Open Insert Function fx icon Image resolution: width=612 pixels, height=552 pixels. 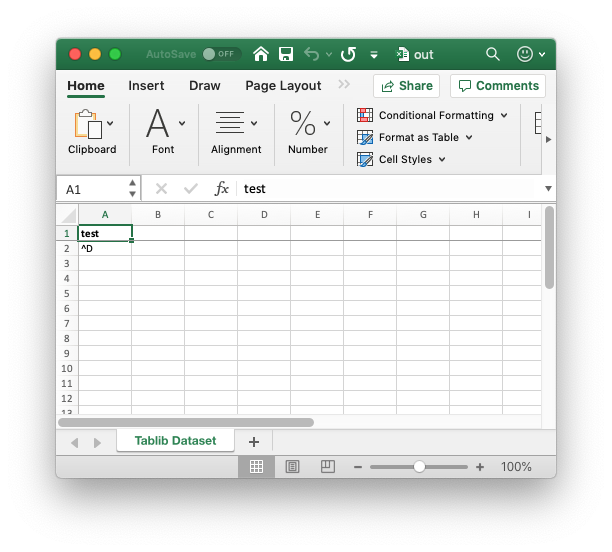[x=221, y=189]
